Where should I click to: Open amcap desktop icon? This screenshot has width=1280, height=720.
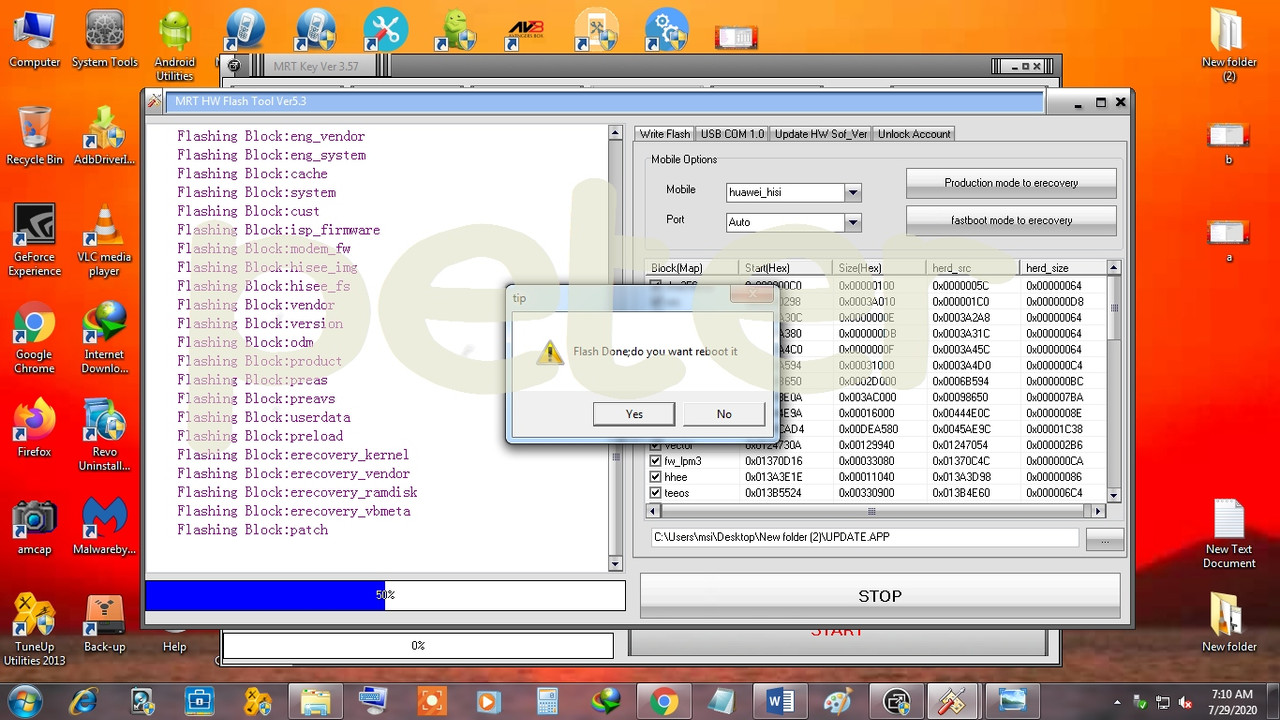34,525
